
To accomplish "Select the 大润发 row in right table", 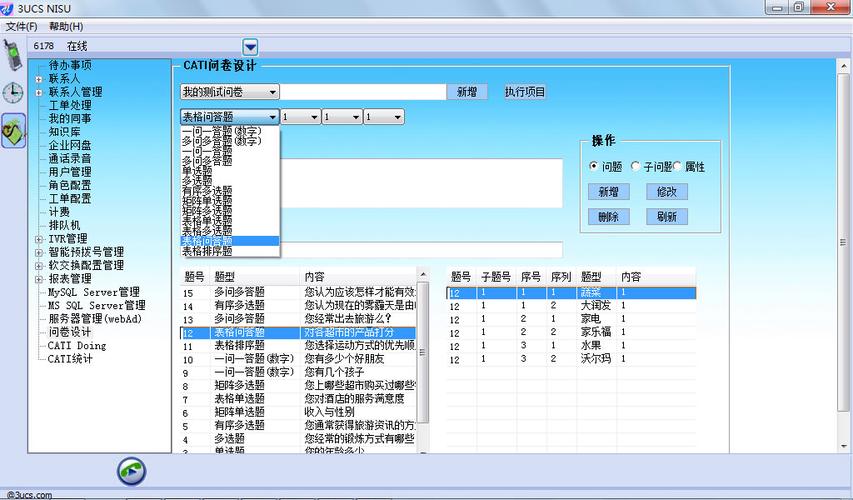I will coord(571,306).
